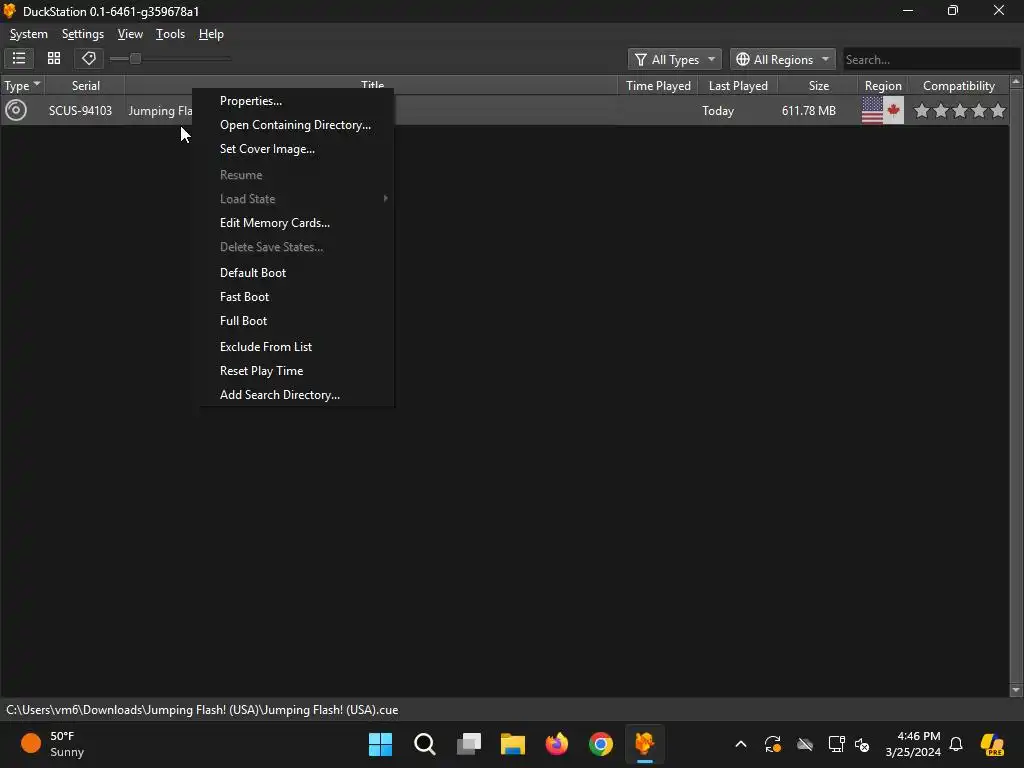Image resolution: width=1024 pixels, height=768 pixels.
Task: Click the disc type icon for SCUS-94103
Action: (x=16, y=110)
